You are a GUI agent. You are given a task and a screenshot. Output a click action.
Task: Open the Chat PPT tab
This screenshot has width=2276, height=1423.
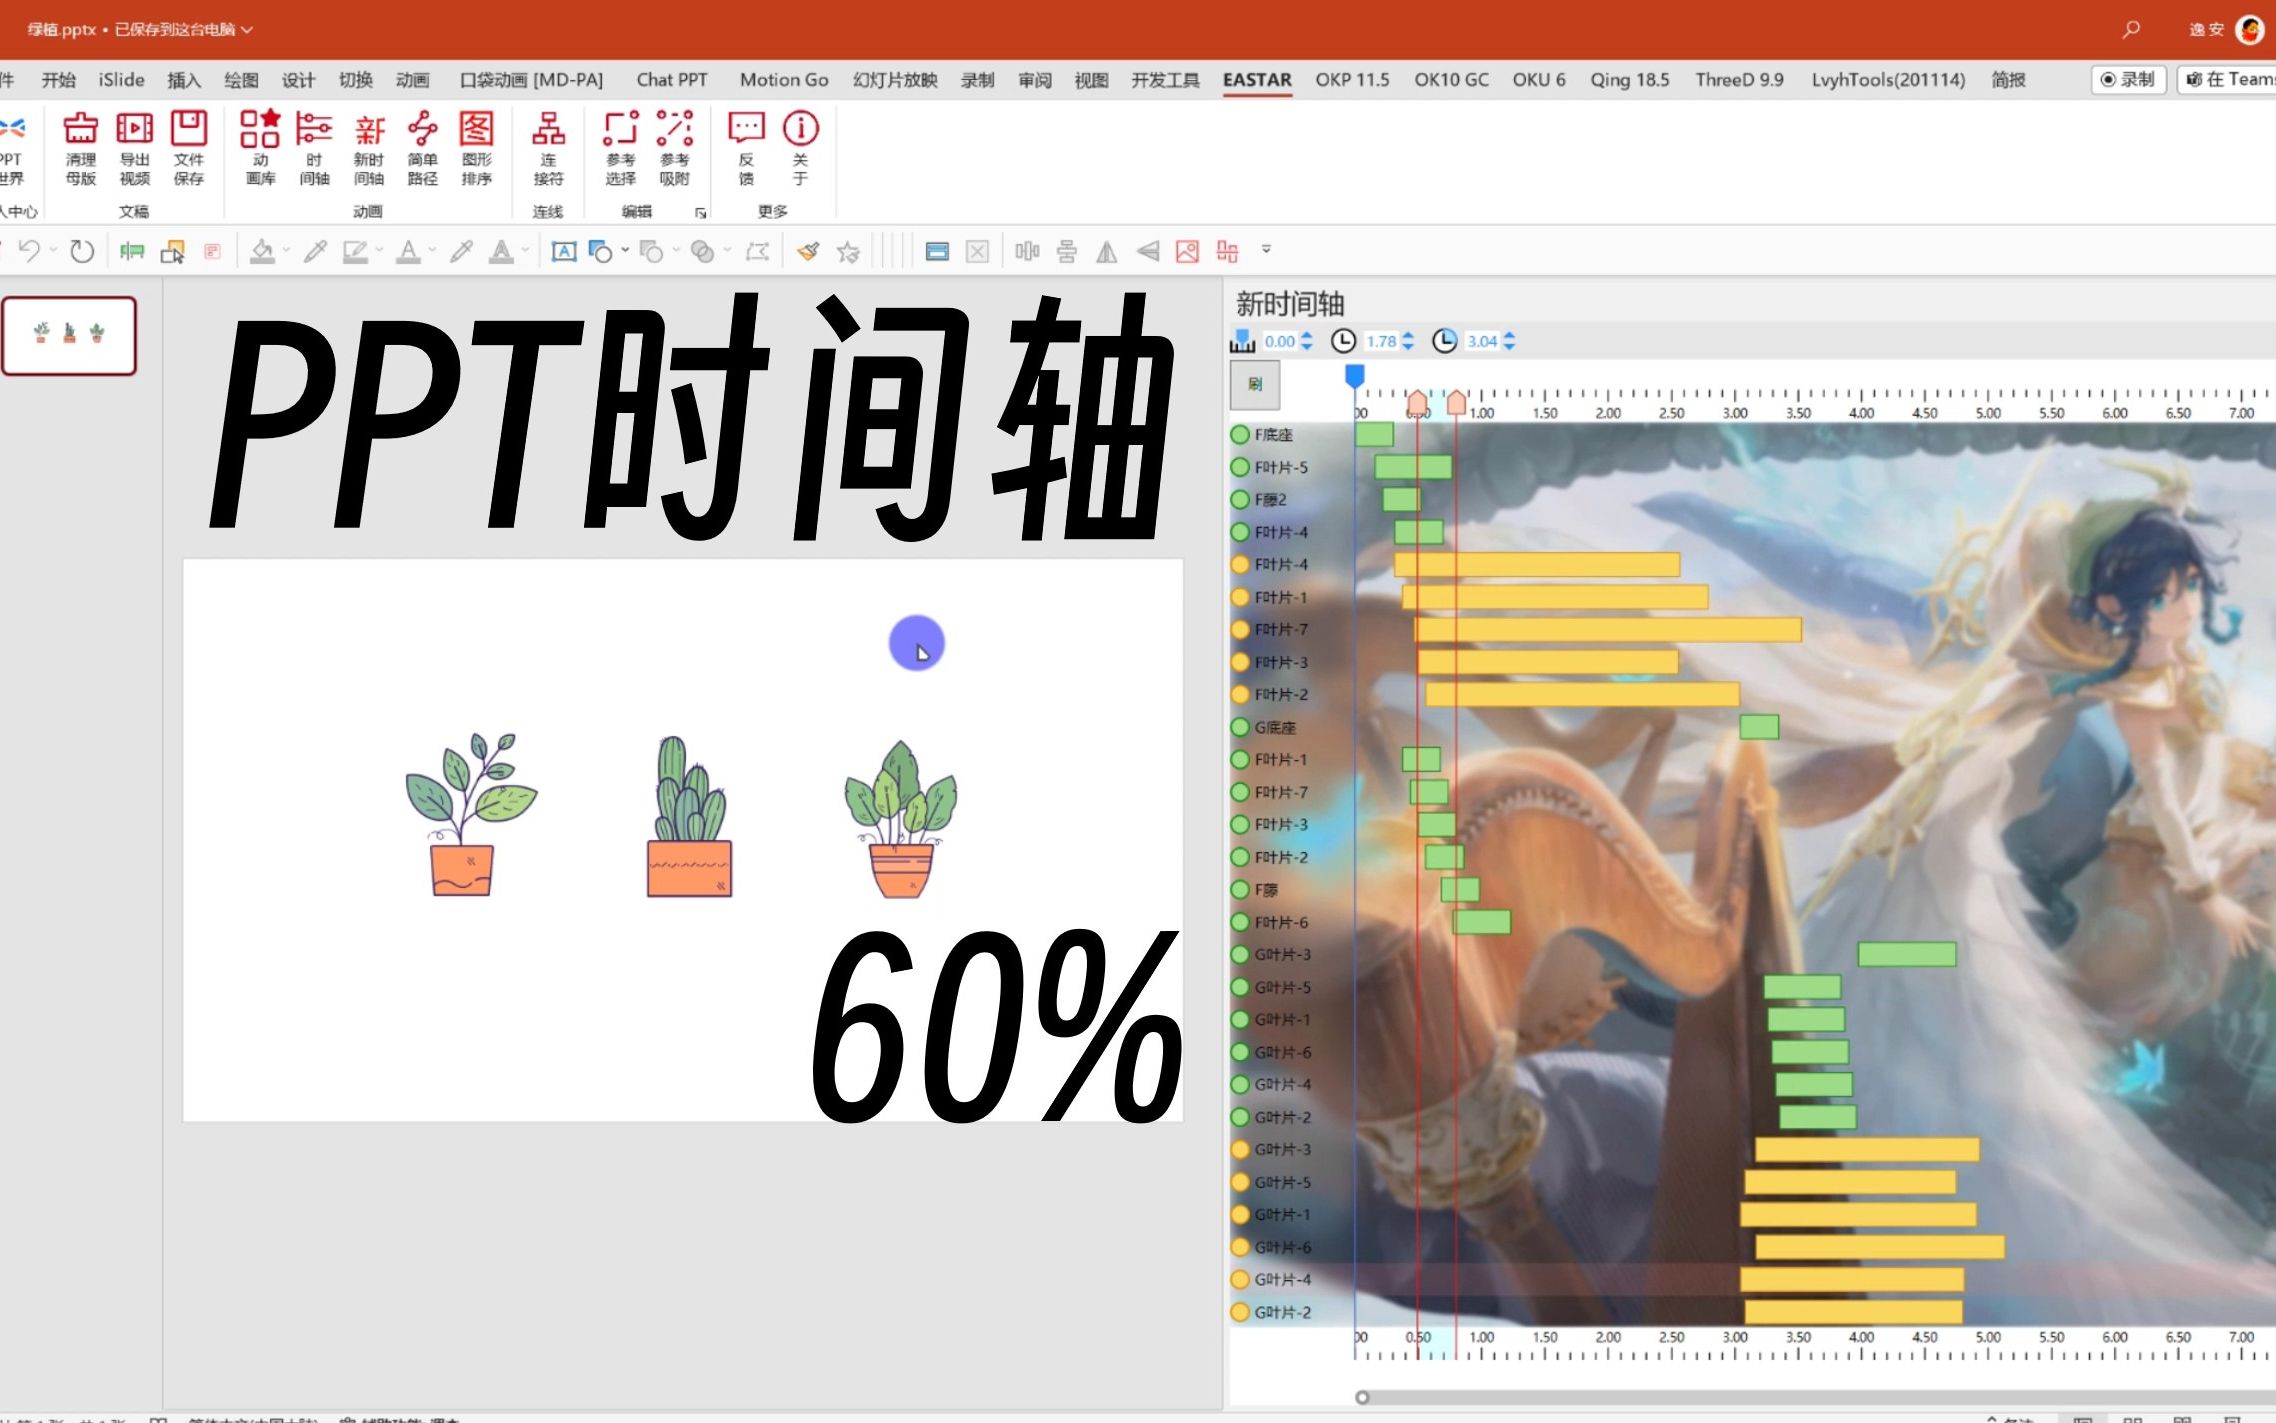point(672,80)
